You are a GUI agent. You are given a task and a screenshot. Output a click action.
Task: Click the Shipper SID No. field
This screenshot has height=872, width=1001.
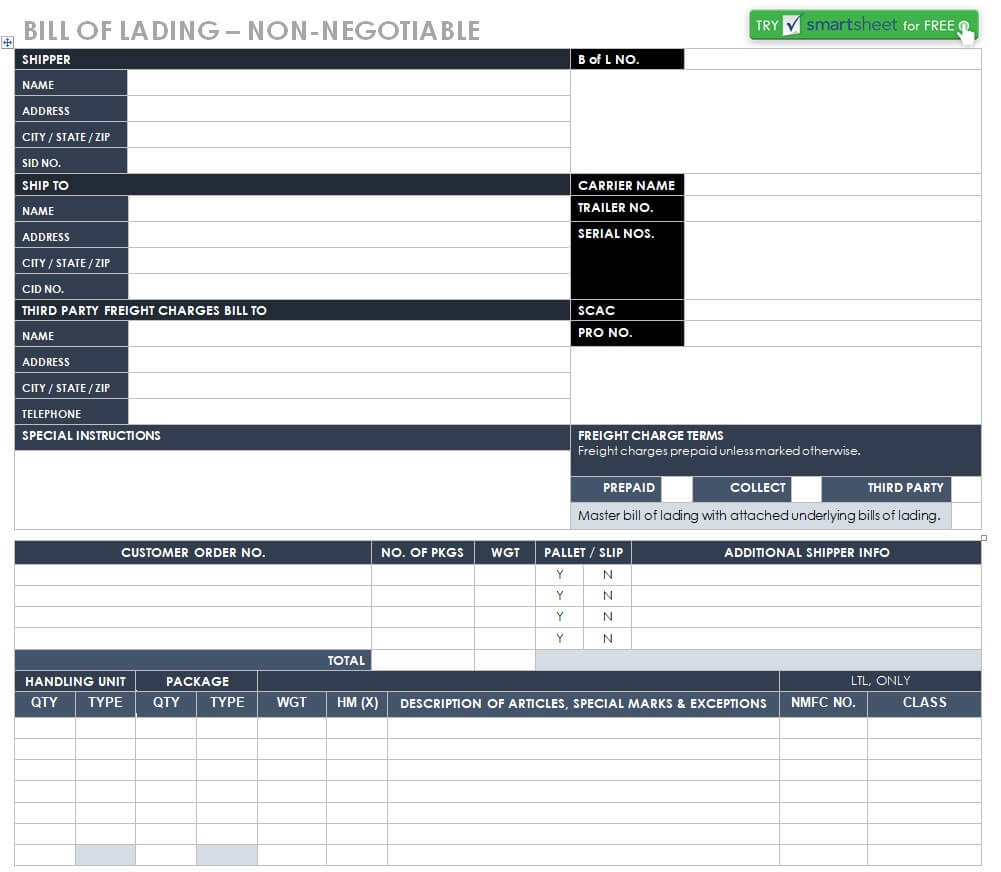click(x=348, y=162)
